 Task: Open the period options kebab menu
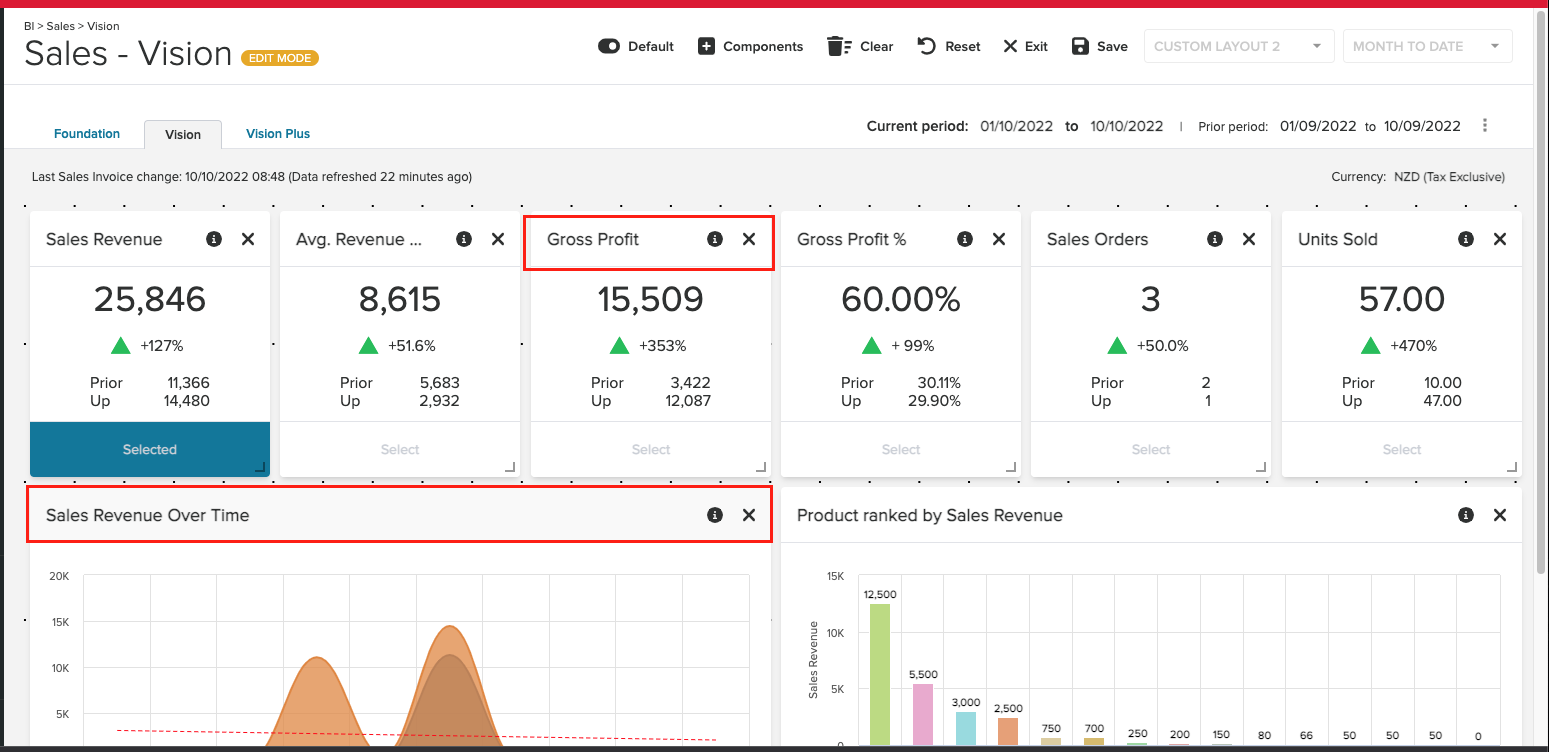1485,125
